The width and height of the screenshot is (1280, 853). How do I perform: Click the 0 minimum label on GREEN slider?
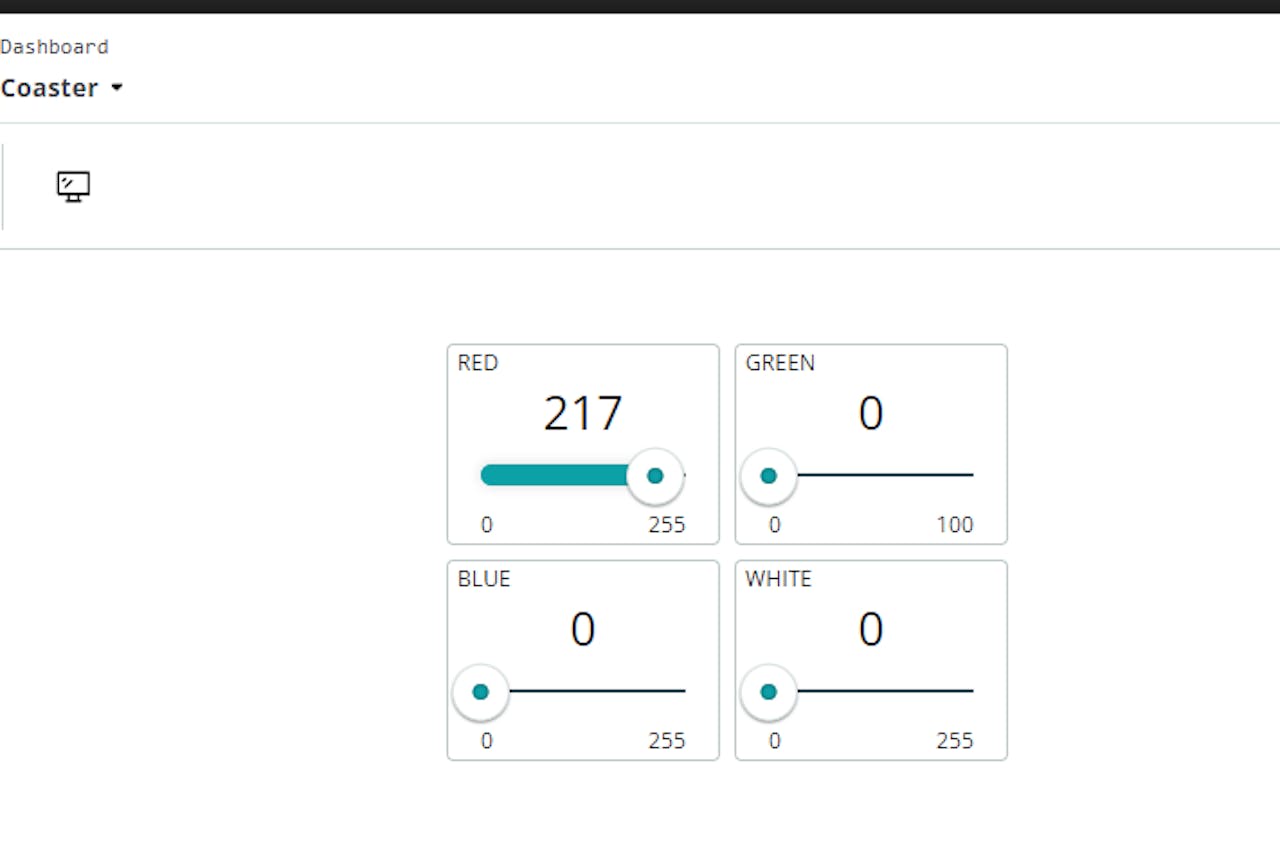pyautogui.click(x=775, y=525)
